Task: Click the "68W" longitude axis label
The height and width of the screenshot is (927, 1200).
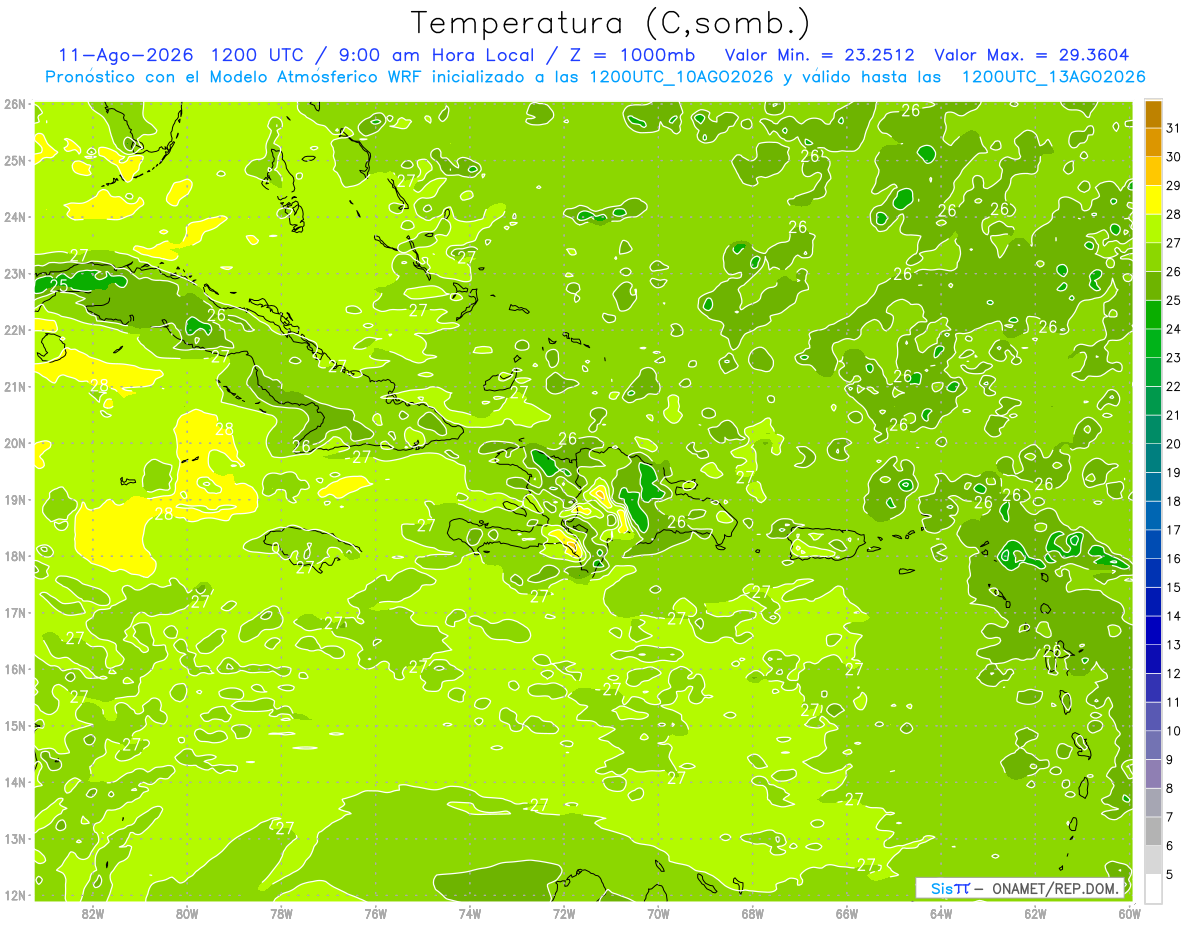Action: tap(752, 913)
